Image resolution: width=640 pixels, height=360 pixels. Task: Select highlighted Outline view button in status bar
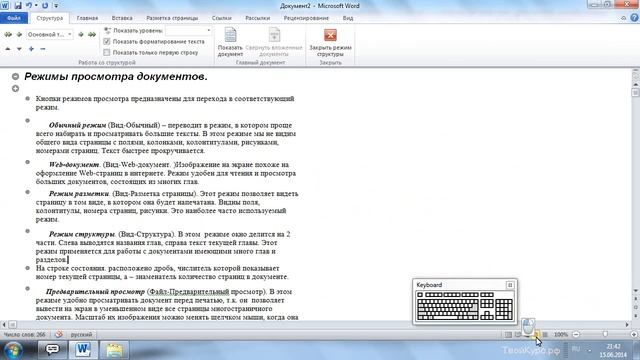pyautogui.click(x=536, y=335)
